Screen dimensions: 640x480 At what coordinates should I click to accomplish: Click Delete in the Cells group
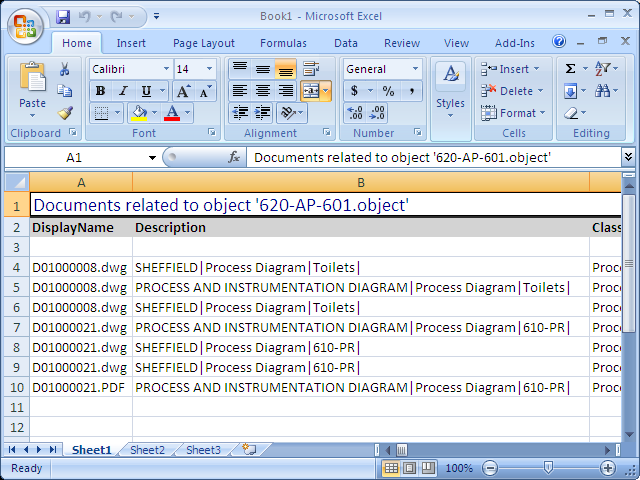click(512, 91)
